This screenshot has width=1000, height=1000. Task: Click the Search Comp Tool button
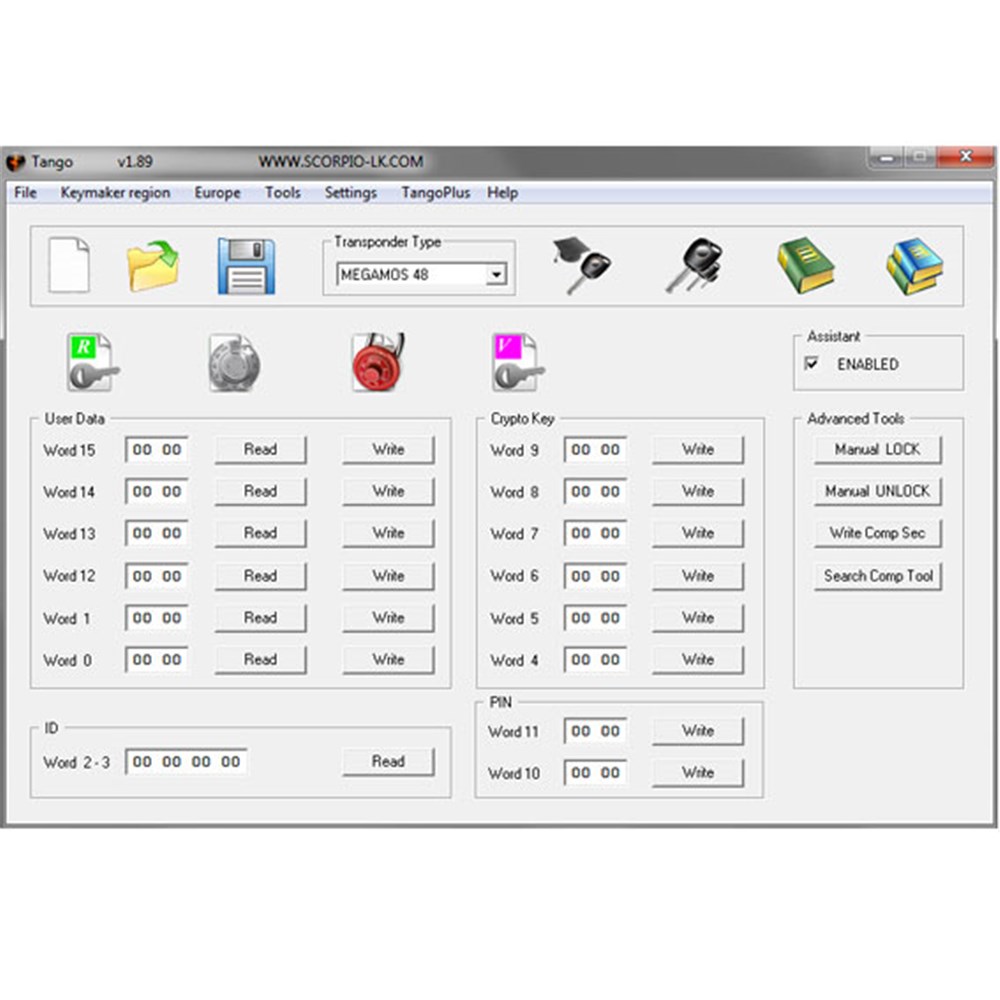(877, 576)
